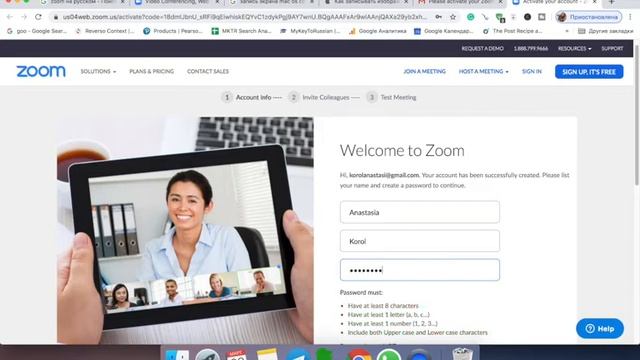Expand the Resources dropdown

[x=575, y=49]
